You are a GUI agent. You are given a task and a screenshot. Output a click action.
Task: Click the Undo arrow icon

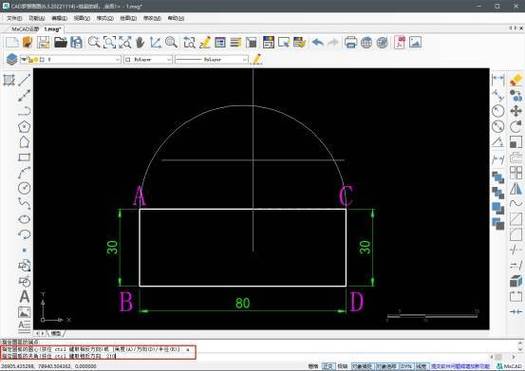point(318,43)
